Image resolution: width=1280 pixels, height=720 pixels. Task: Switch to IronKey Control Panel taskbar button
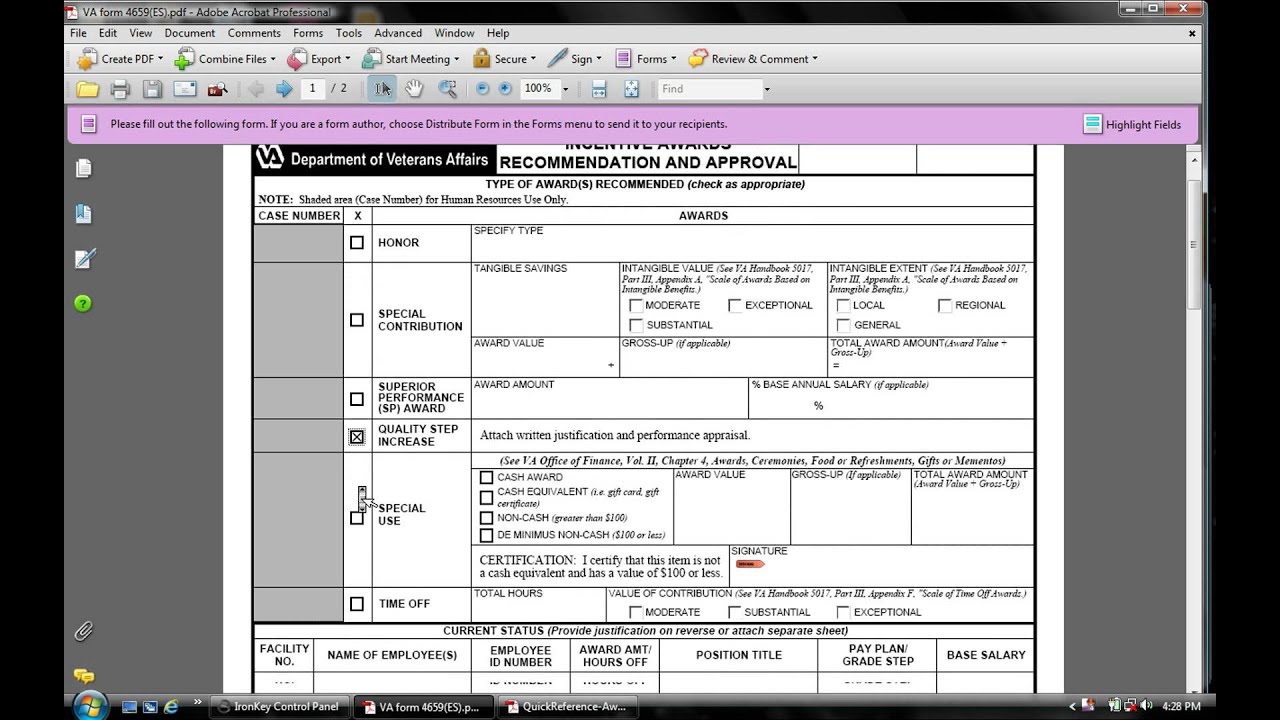pyautogui.click(x=279, y=706)
